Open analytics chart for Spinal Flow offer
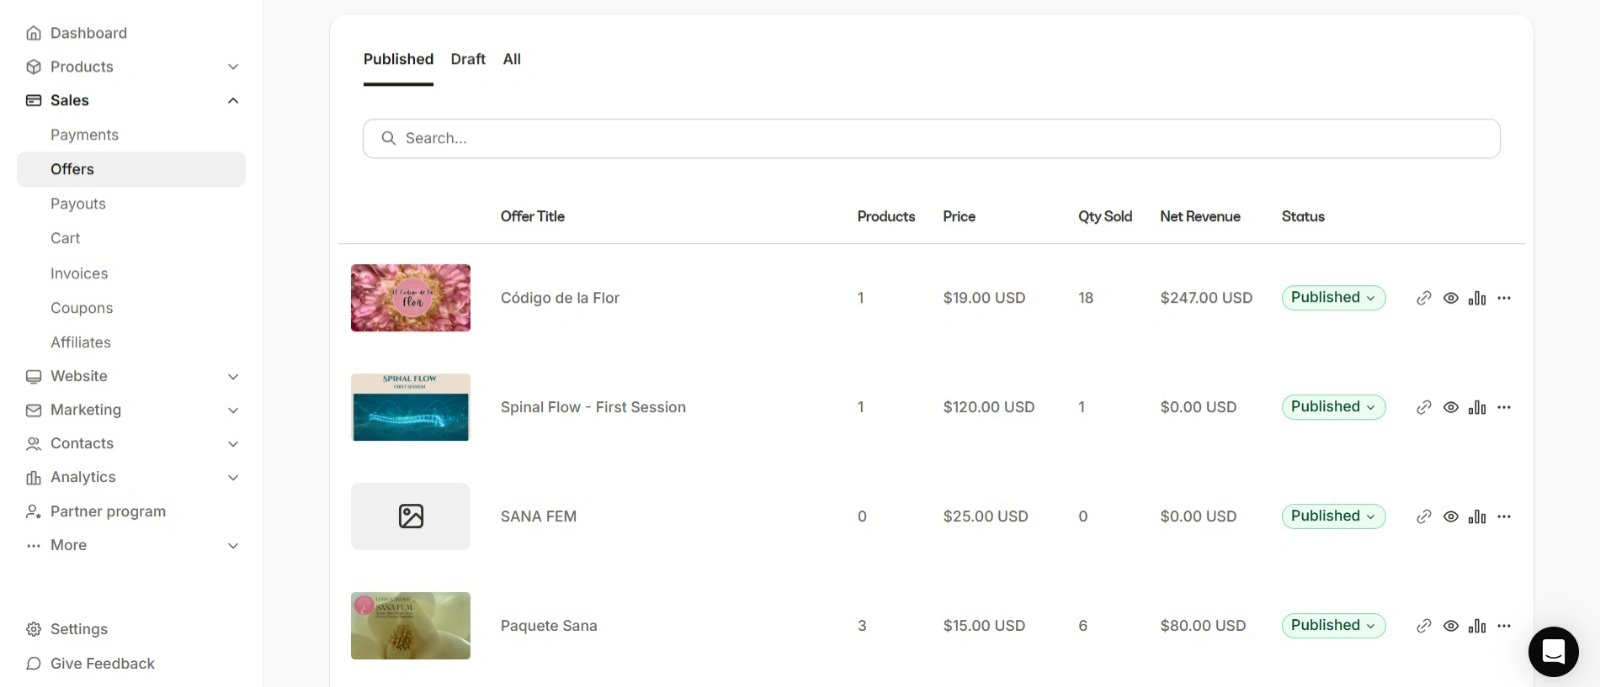Viewport: 1600px width, 687px height. 1477,407
